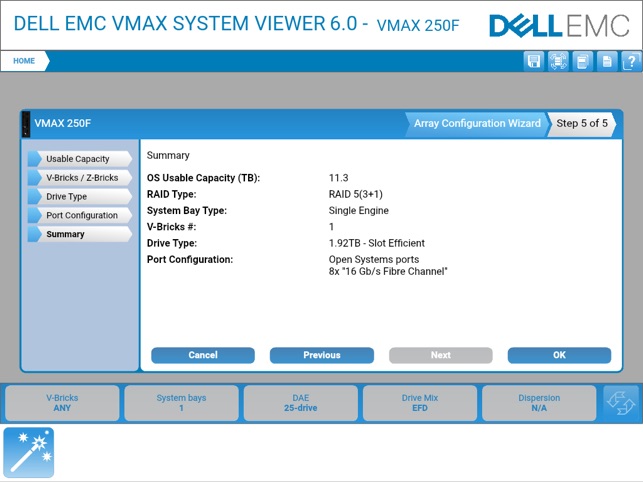643x482 pixels.
Task: Confirm the configuration with OK
Action: coord(559,355)
